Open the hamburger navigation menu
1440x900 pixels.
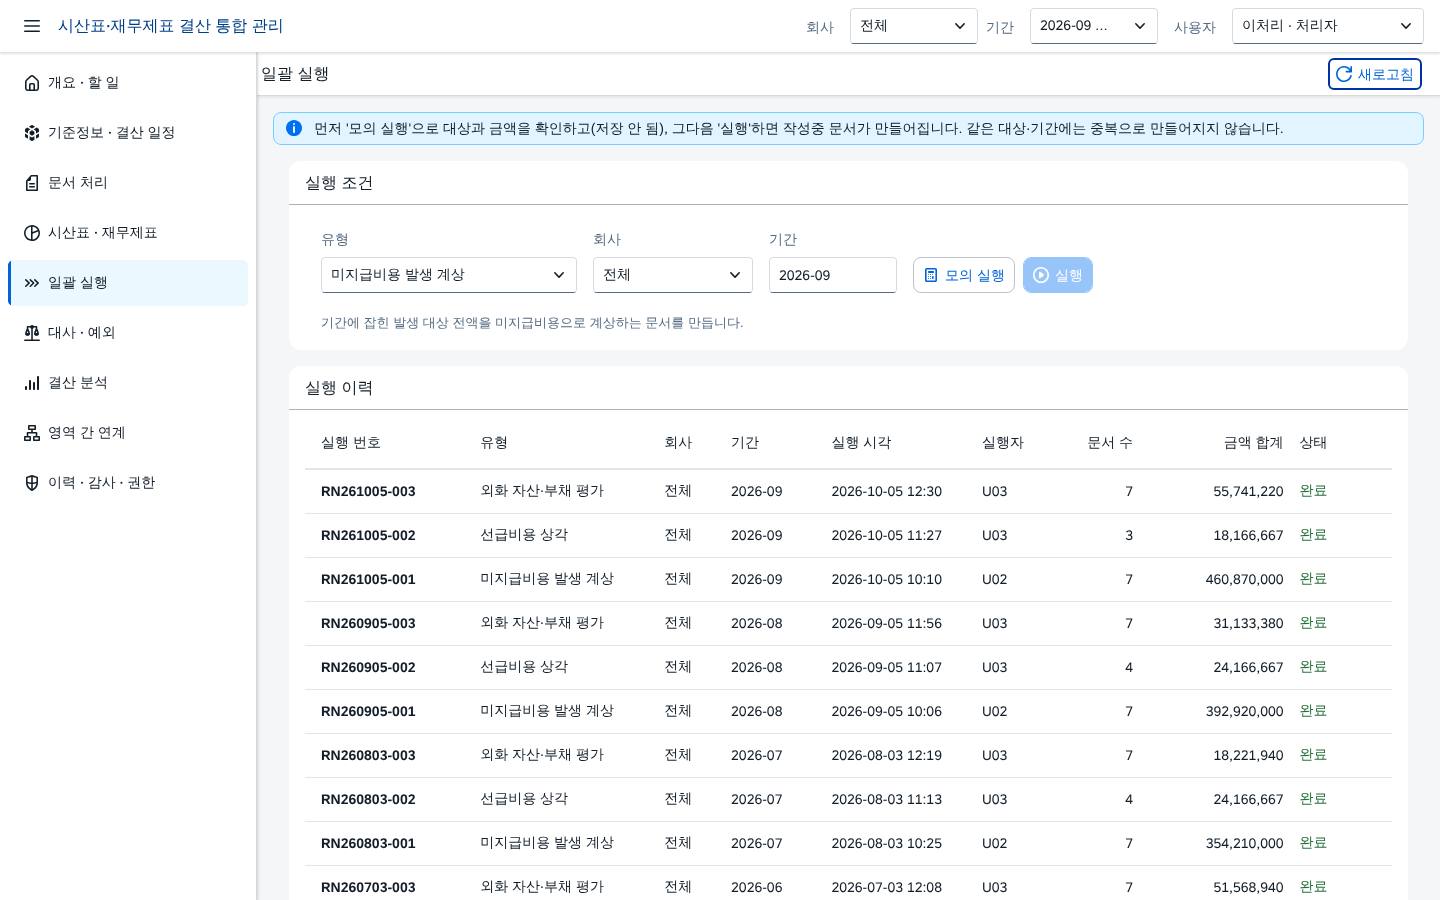point(32,26)
